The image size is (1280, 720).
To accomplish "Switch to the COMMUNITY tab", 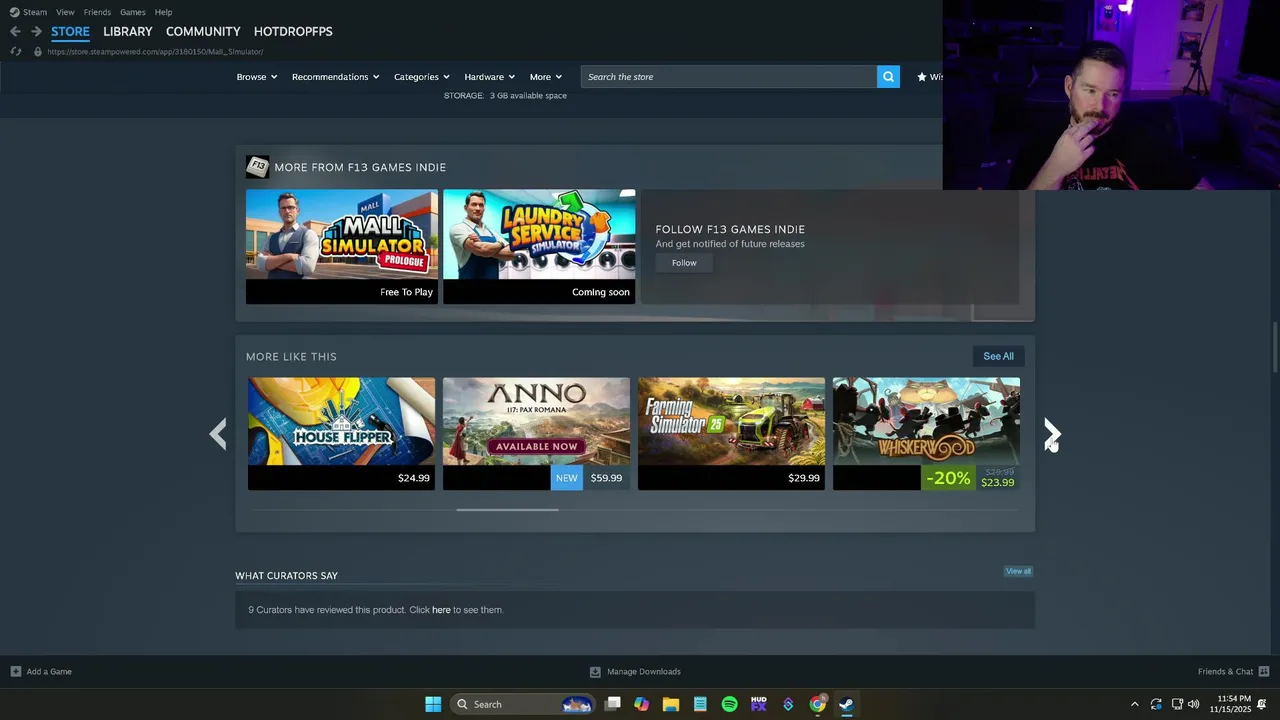I will tap(203, 31).
